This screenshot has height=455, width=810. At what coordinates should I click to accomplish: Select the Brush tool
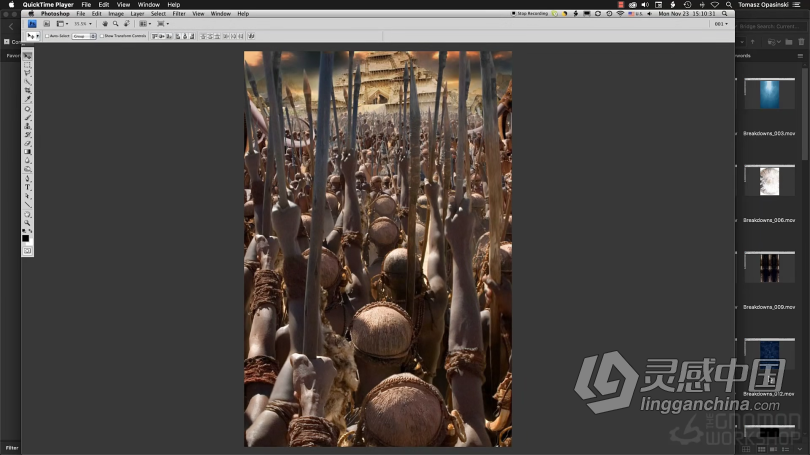pyautogui.click(x=27, y=118)
